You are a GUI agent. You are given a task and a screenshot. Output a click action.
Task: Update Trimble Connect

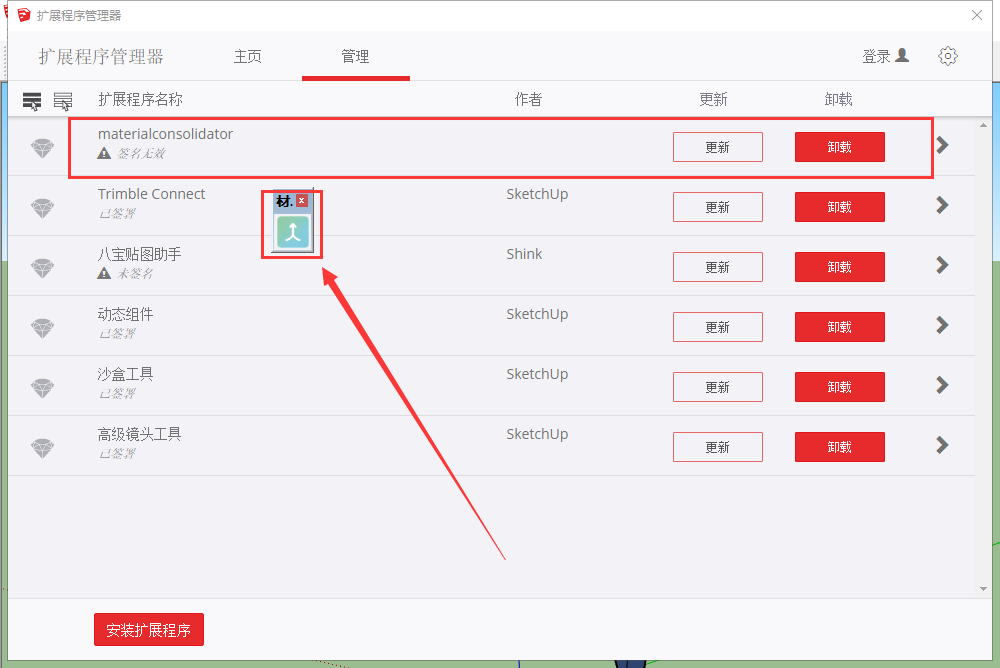tap(717, 207)
